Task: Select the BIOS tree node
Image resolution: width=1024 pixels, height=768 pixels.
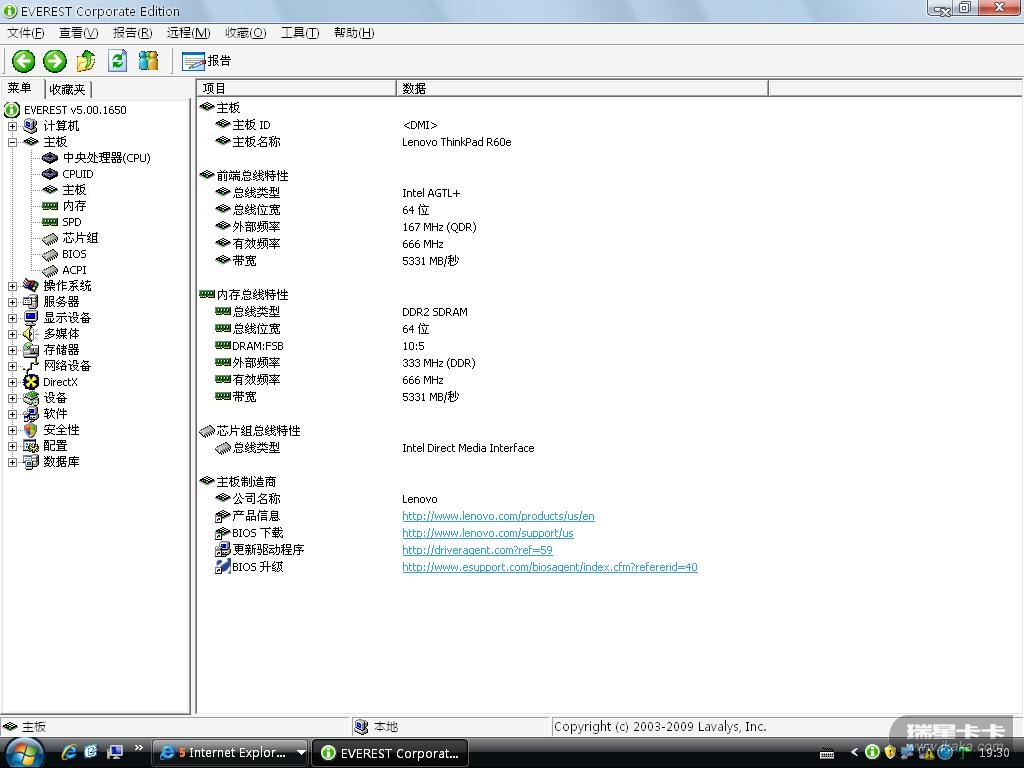Action: [x=74, y=254]
